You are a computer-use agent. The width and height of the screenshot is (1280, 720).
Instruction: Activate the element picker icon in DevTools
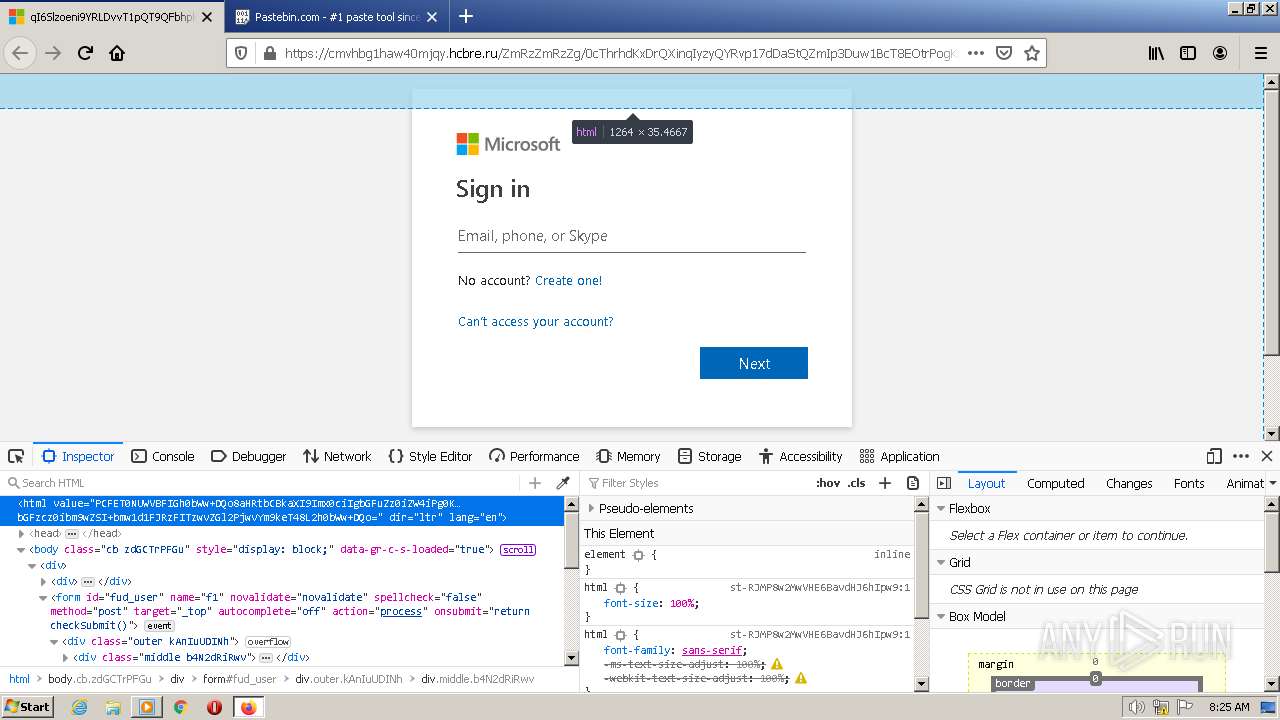tap(16, 456)
